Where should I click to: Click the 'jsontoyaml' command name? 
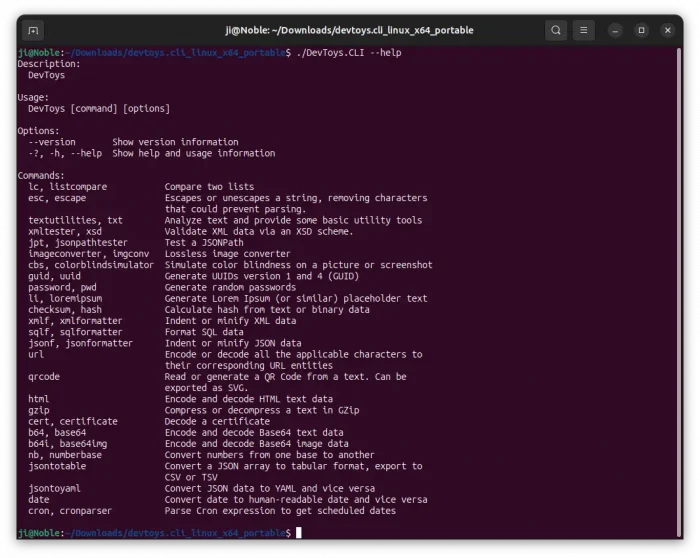[x=54, y=488]
